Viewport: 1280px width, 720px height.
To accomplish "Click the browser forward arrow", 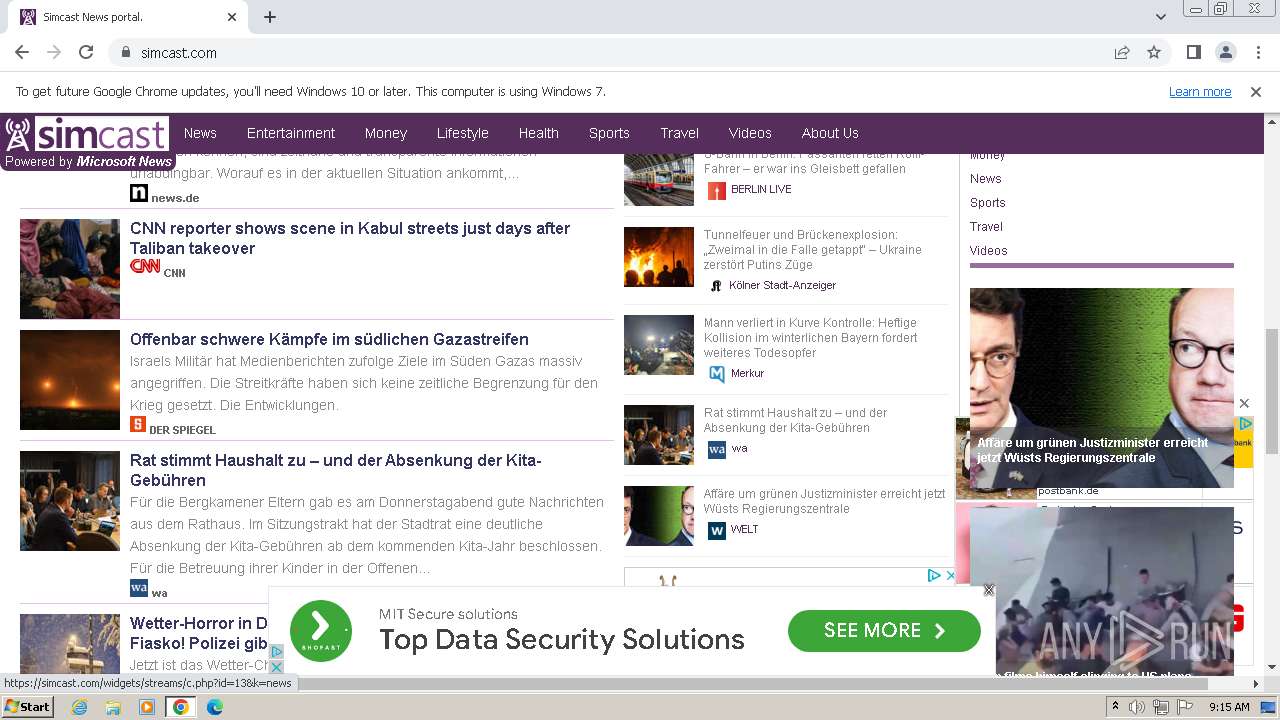I will [x=54, y=52].
